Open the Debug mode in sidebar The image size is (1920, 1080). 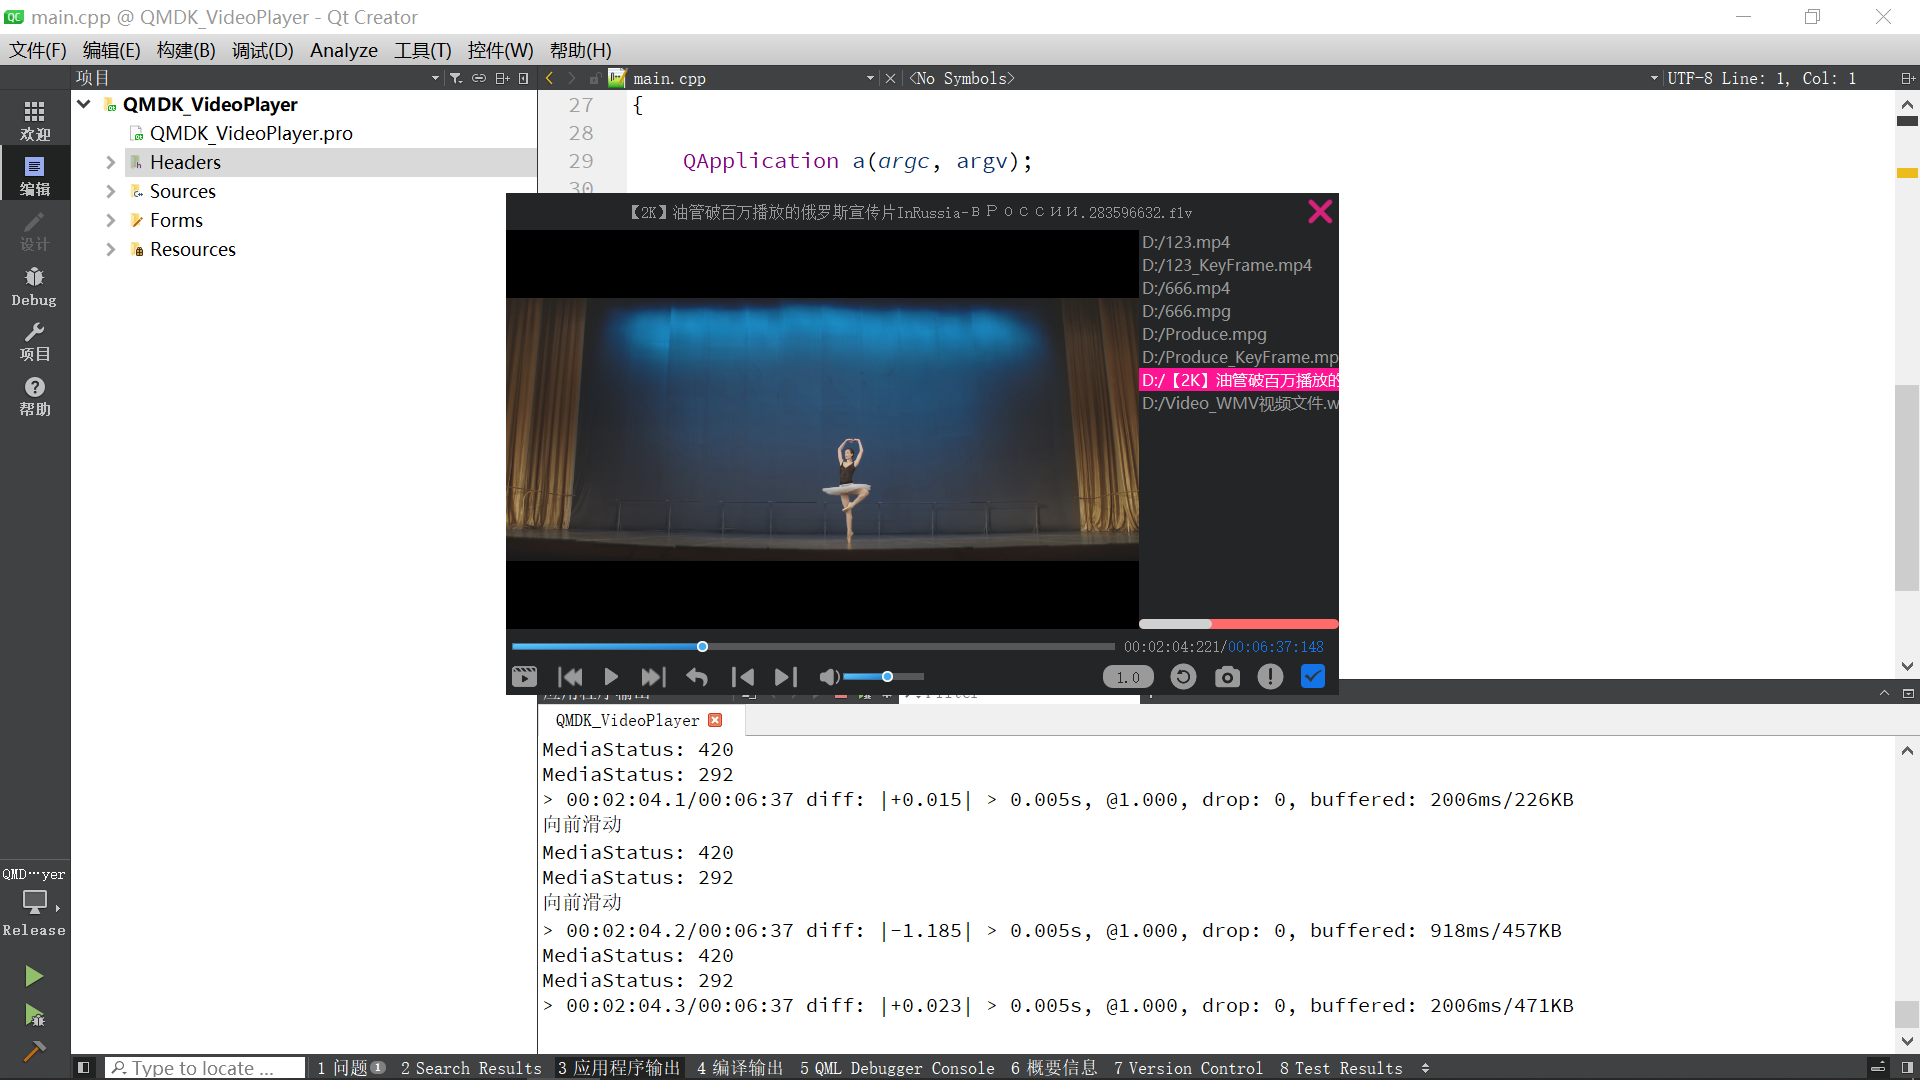(x=34, y=286)
